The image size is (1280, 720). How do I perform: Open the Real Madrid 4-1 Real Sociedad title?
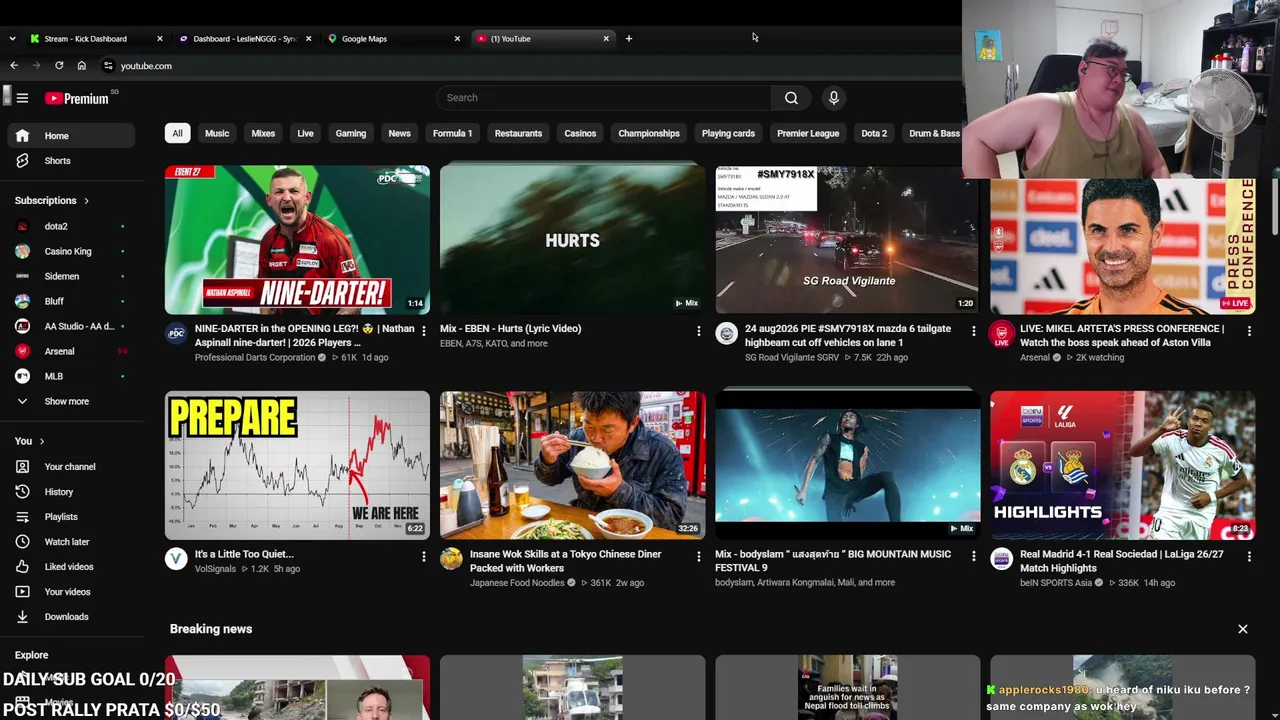1121,561
